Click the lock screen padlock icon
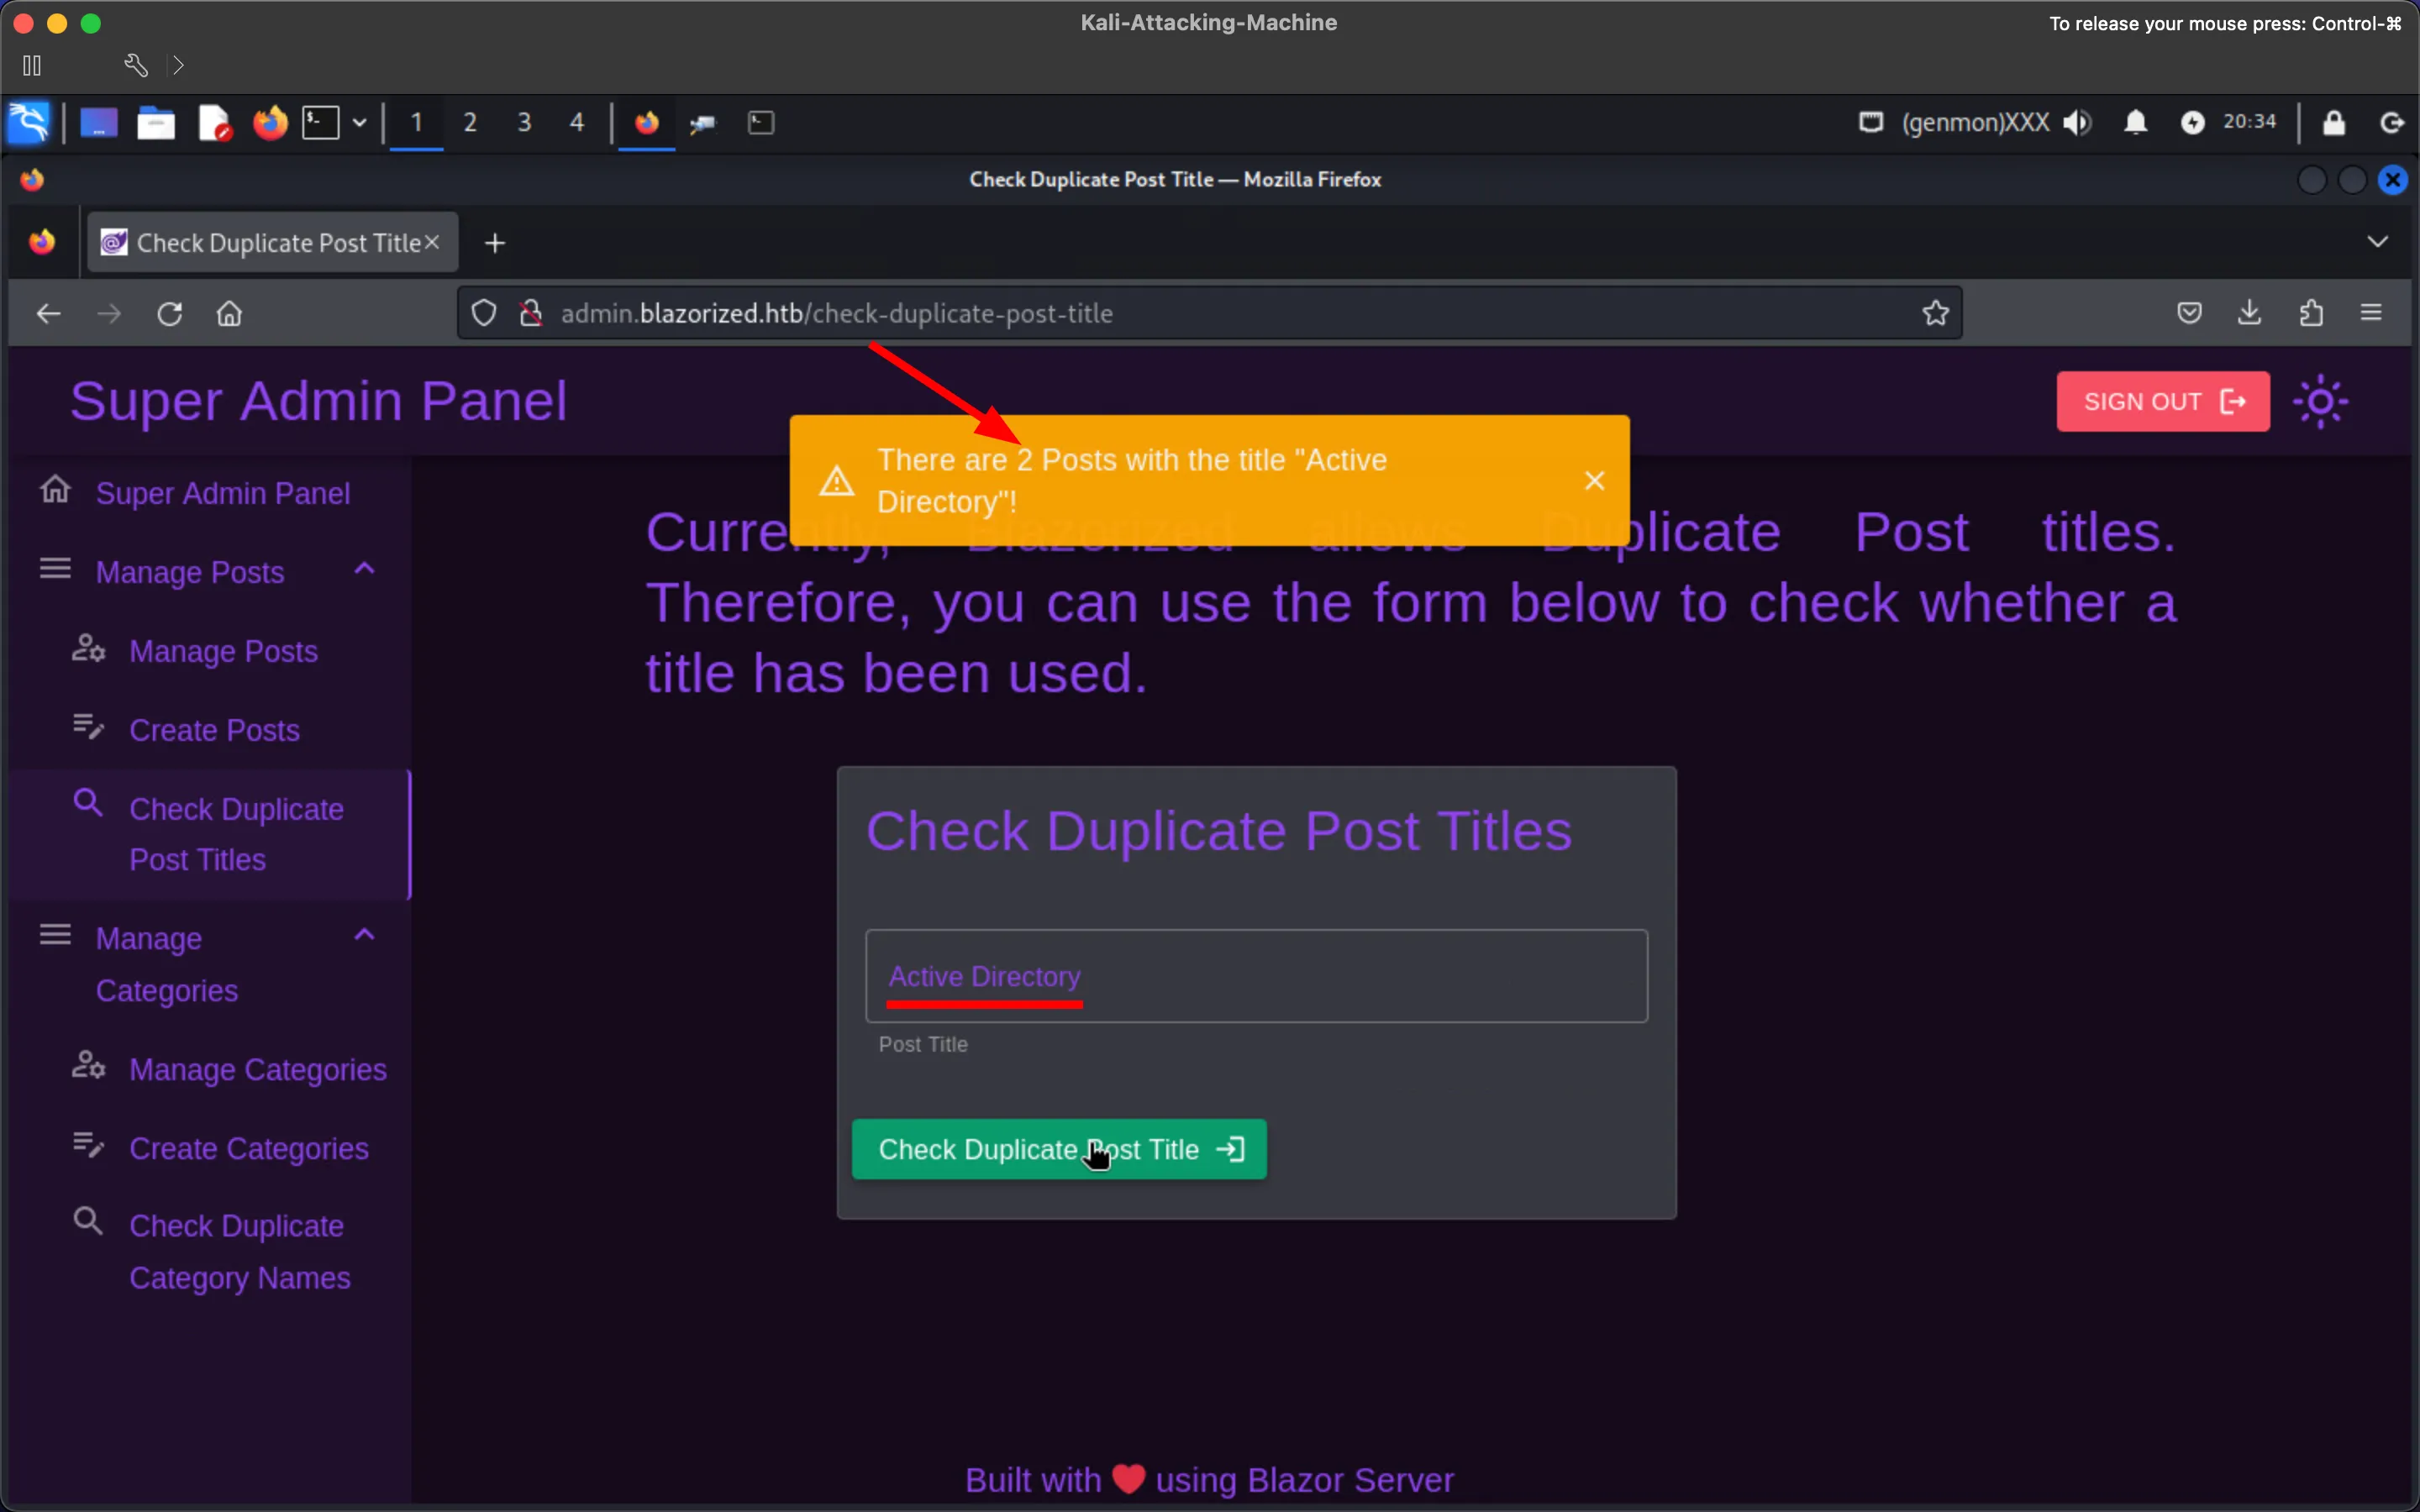Screen dimensions: 2420x1512 point(2334,123)
